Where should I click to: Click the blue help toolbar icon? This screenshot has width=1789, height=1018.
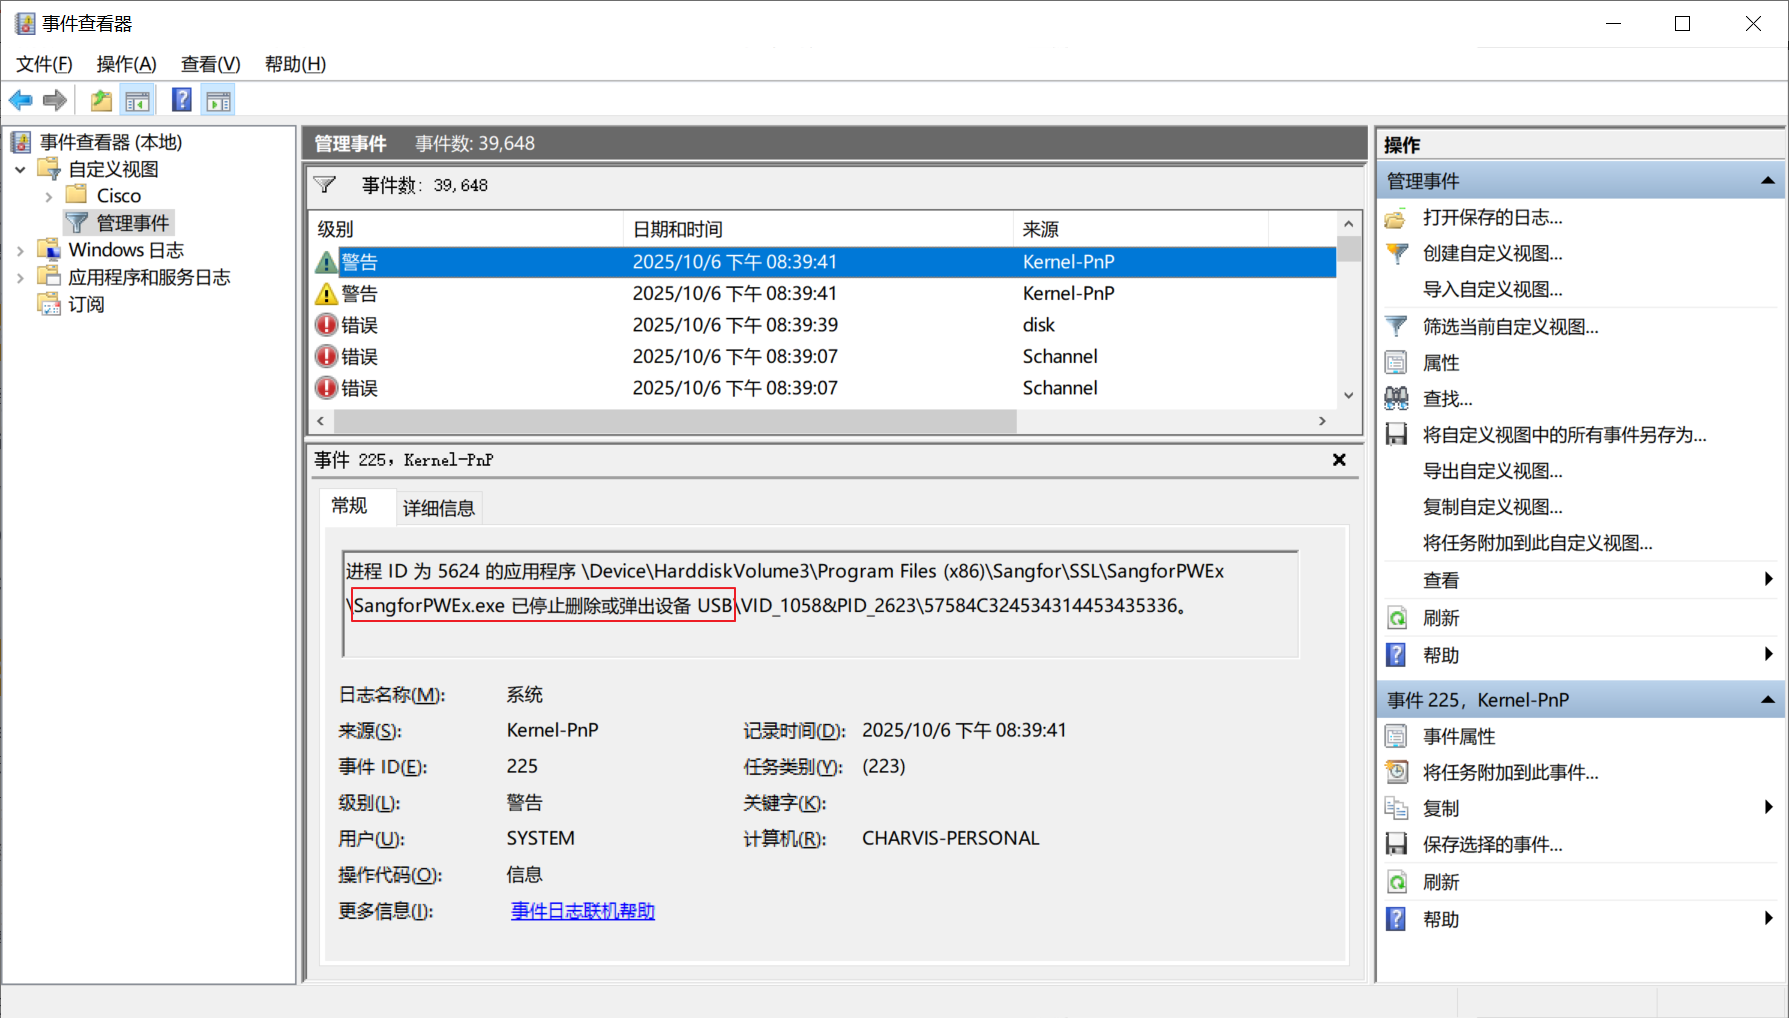pyautogui.click(x=181, y=100)
